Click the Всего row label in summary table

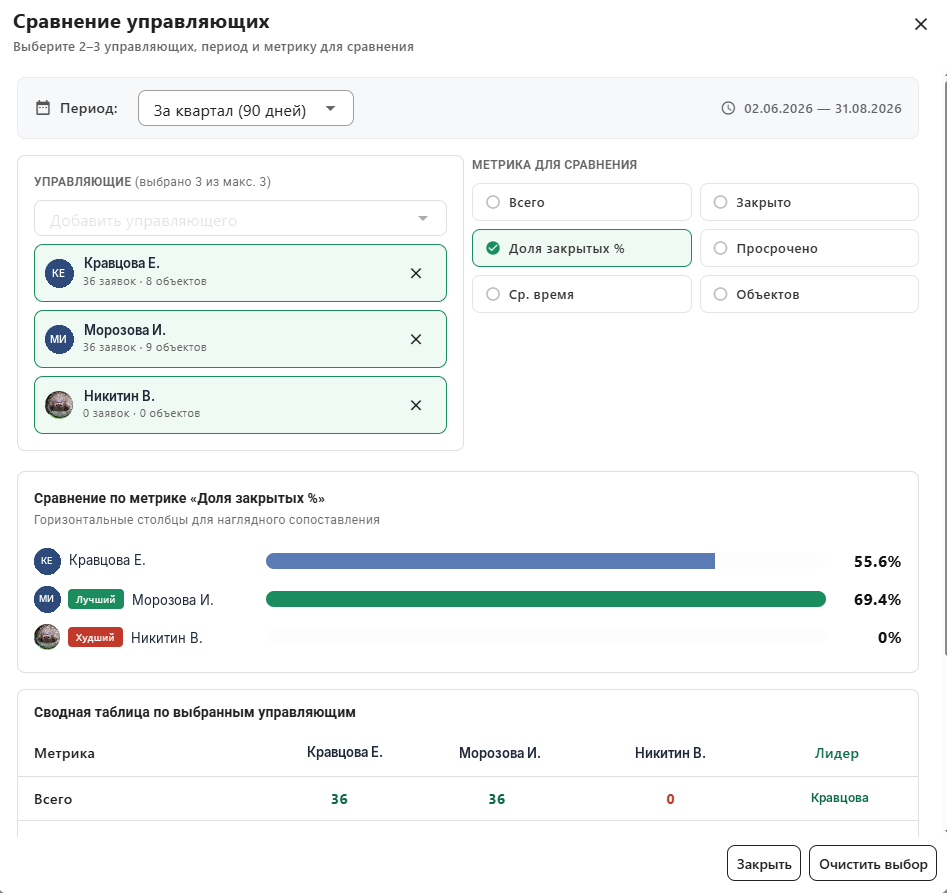53,799
